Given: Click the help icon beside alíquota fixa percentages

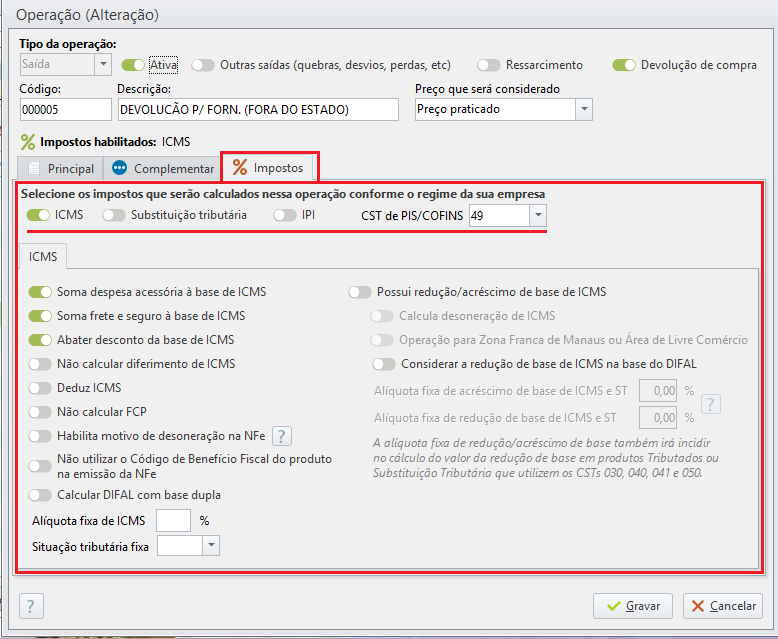Looking at the screenshot, I should coord(710,404).
